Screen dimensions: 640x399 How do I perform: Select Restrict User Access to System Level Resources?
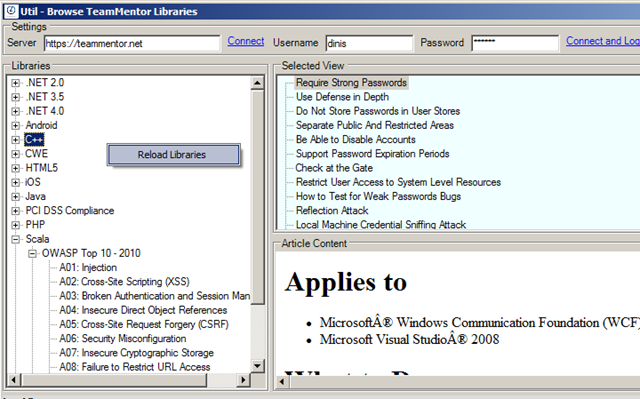398,182
